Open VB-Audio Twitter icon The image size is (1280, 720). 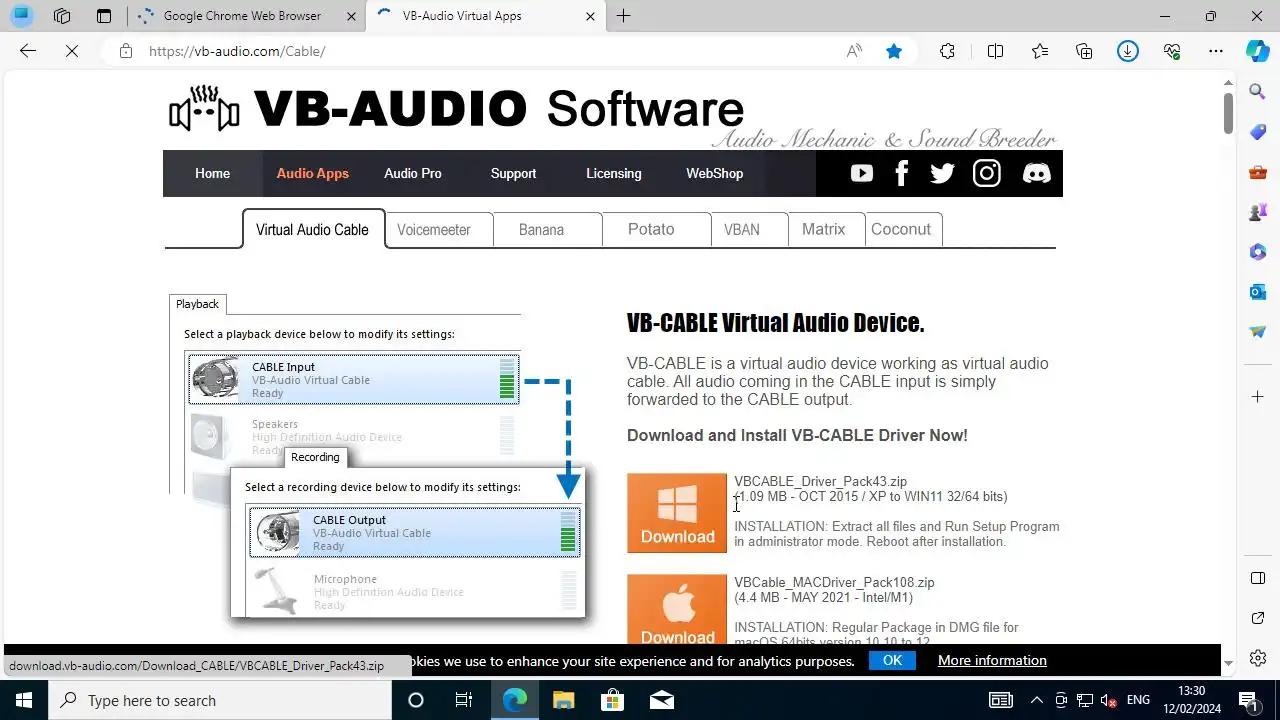tap(942, 174)
